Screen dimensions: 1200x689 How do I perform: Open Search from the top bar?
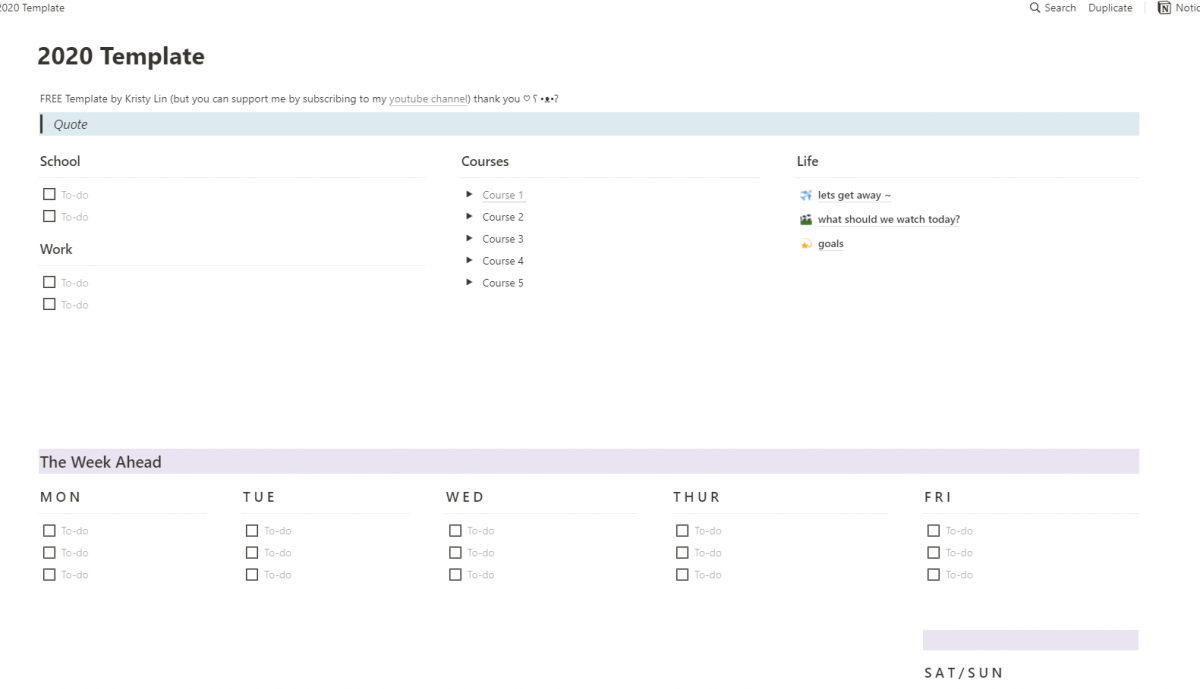tap(1053, 8)
